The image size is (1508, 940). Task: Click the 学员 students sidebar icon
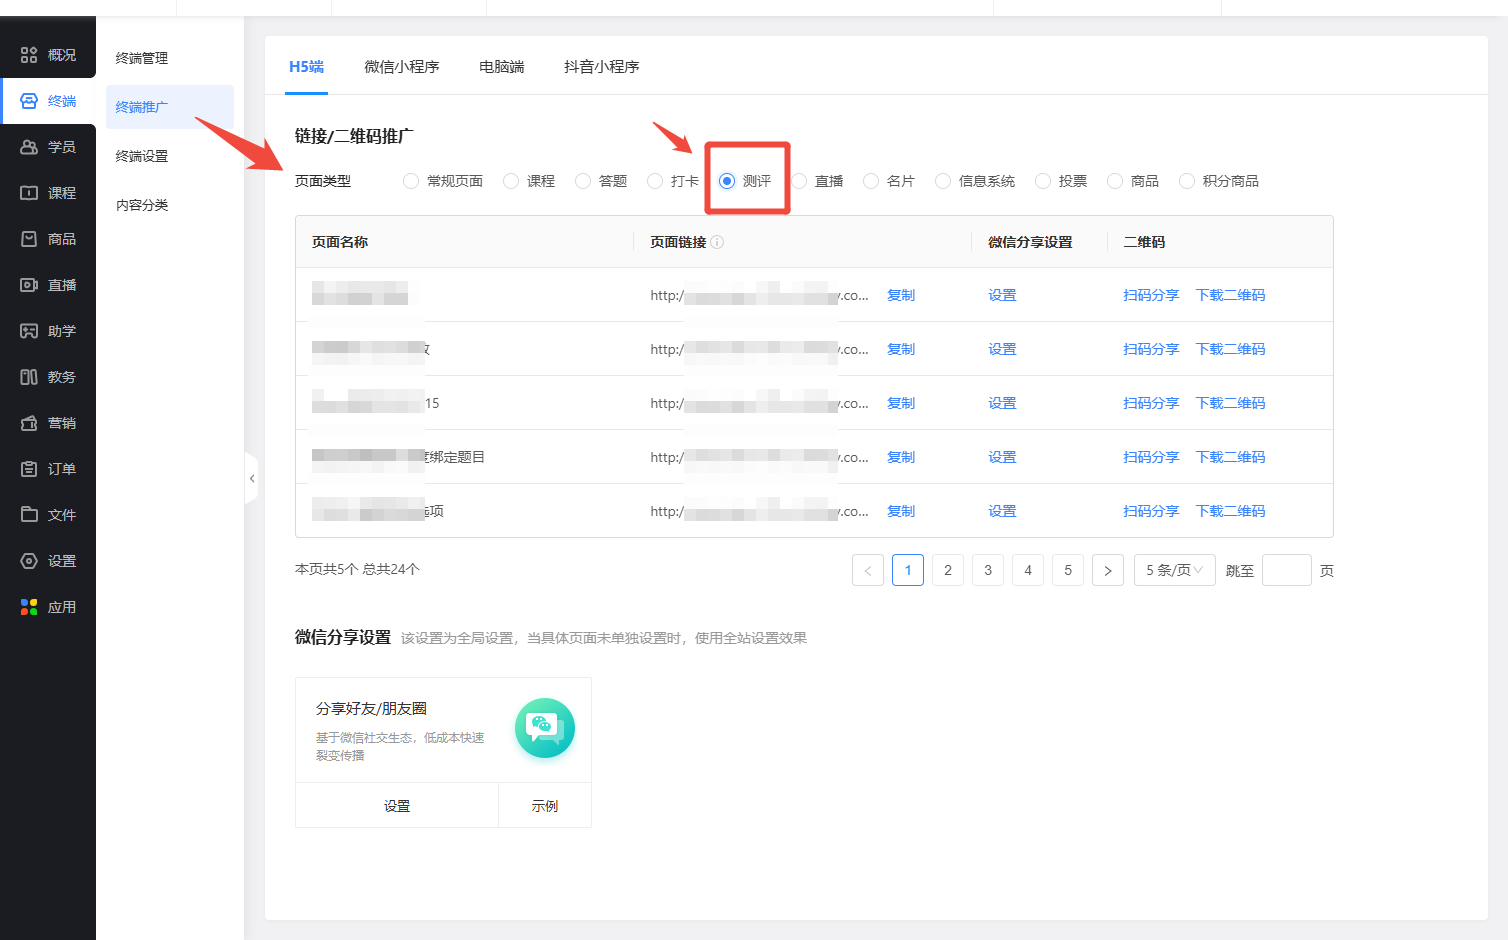(29, 147)
